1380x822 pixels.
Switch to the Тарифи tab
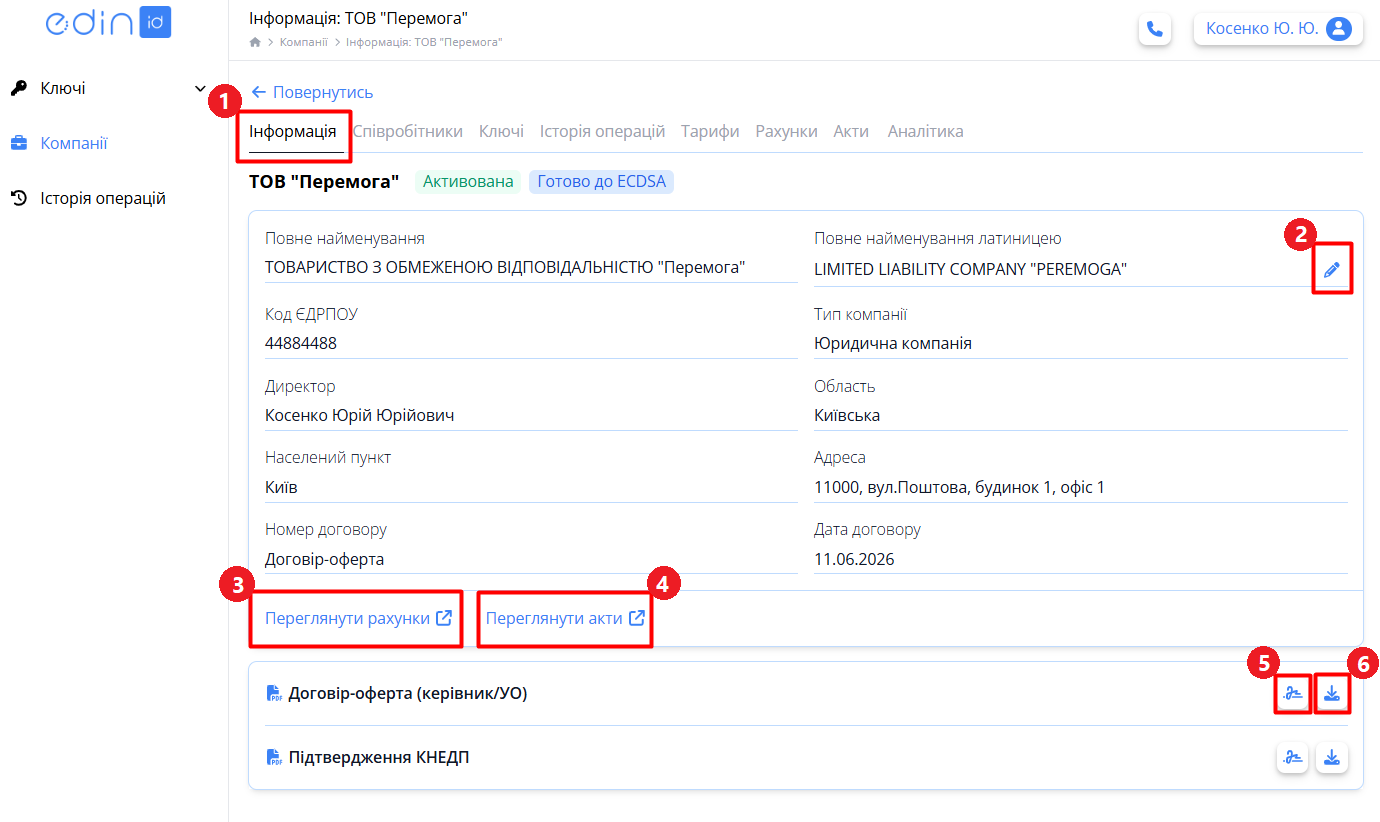coord(710,131)
